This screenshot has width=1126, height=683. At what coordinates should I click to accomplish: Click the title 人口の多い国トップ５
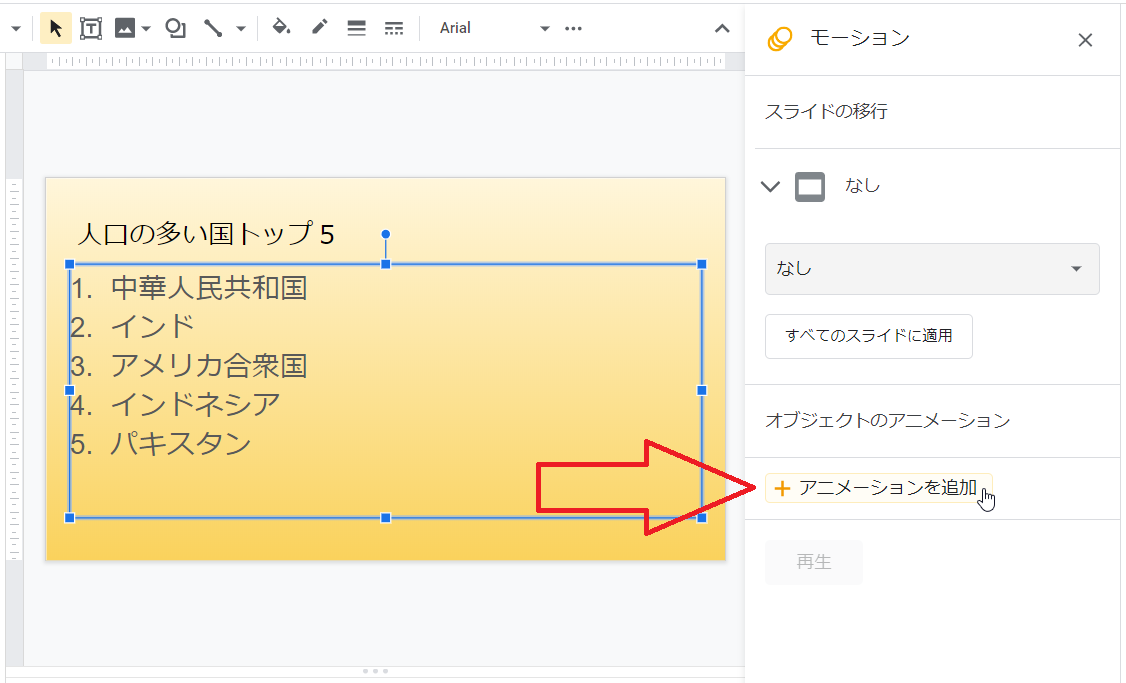(x=206, y=234)
